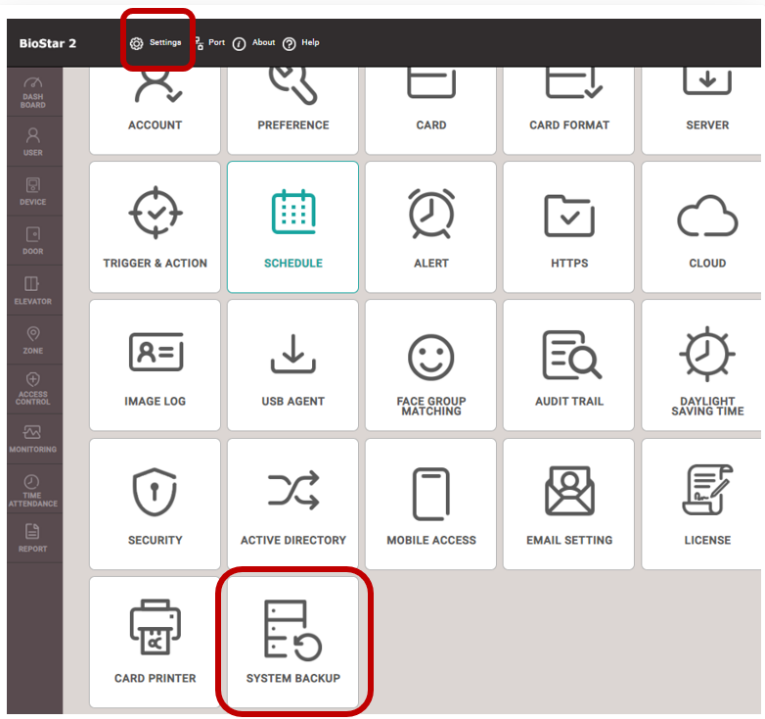Open the Help menu item
The height and width of the screenshot is (719, 765).
(x=301, y=43)
